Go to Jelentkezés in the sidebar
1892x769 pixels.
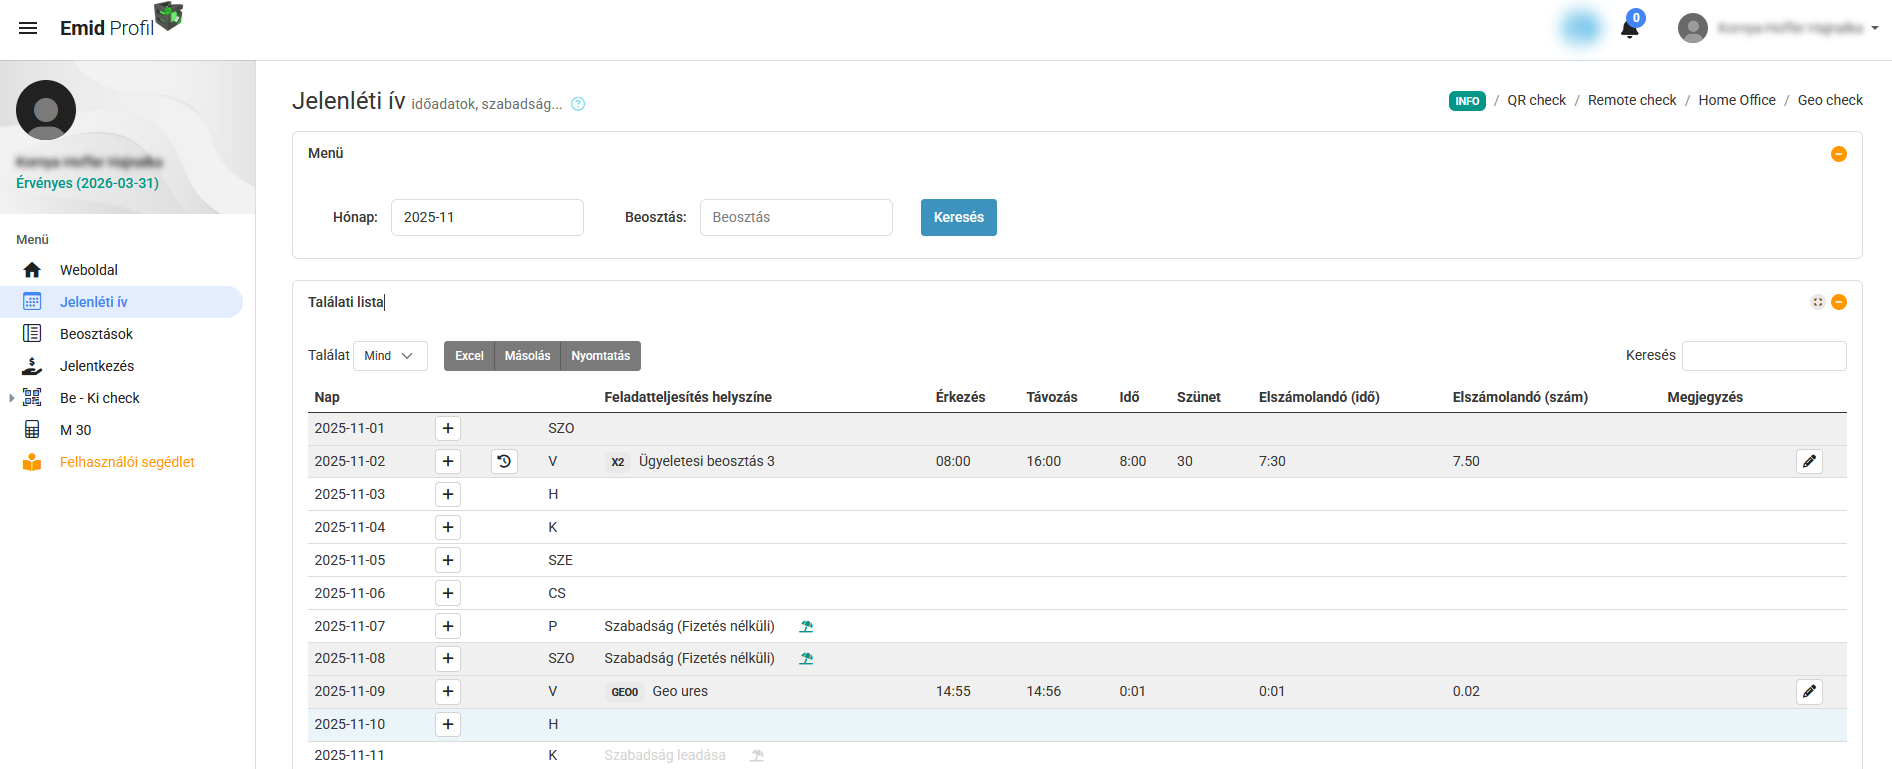pos(96,366)
